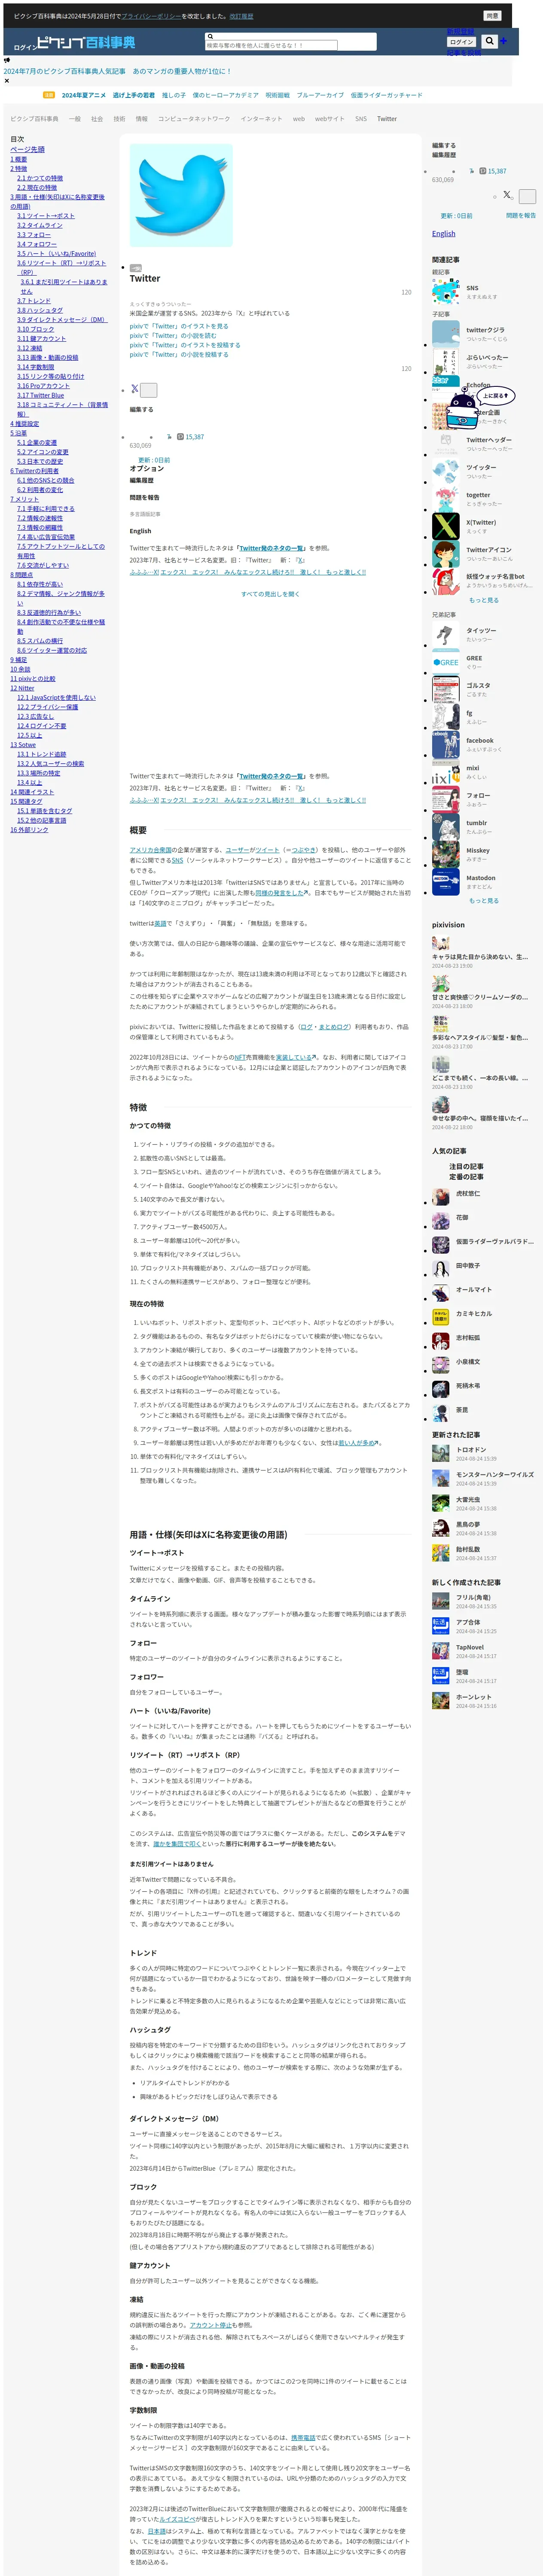Click 同意 to accept the privacy notice
The width and height of the screenshot is (543, 2576).
(x=492, y=16)
